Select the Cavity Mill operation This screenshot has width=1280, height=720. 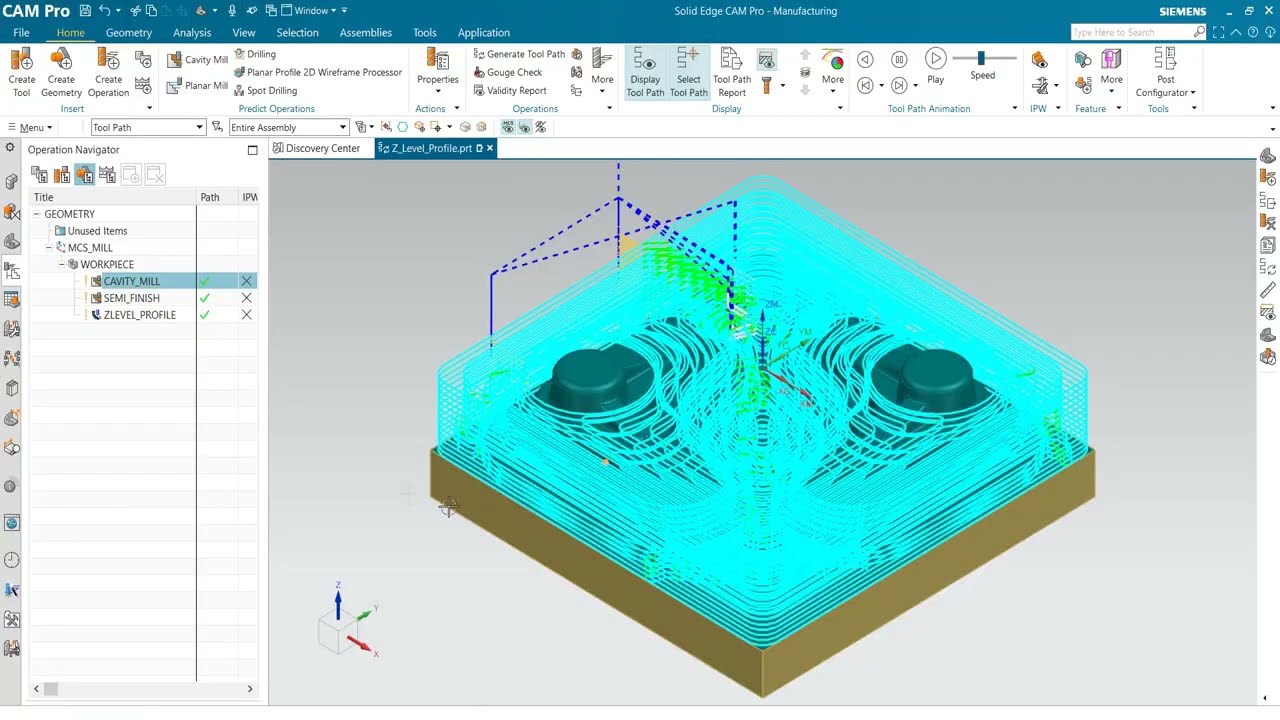(x=197, y=59)
